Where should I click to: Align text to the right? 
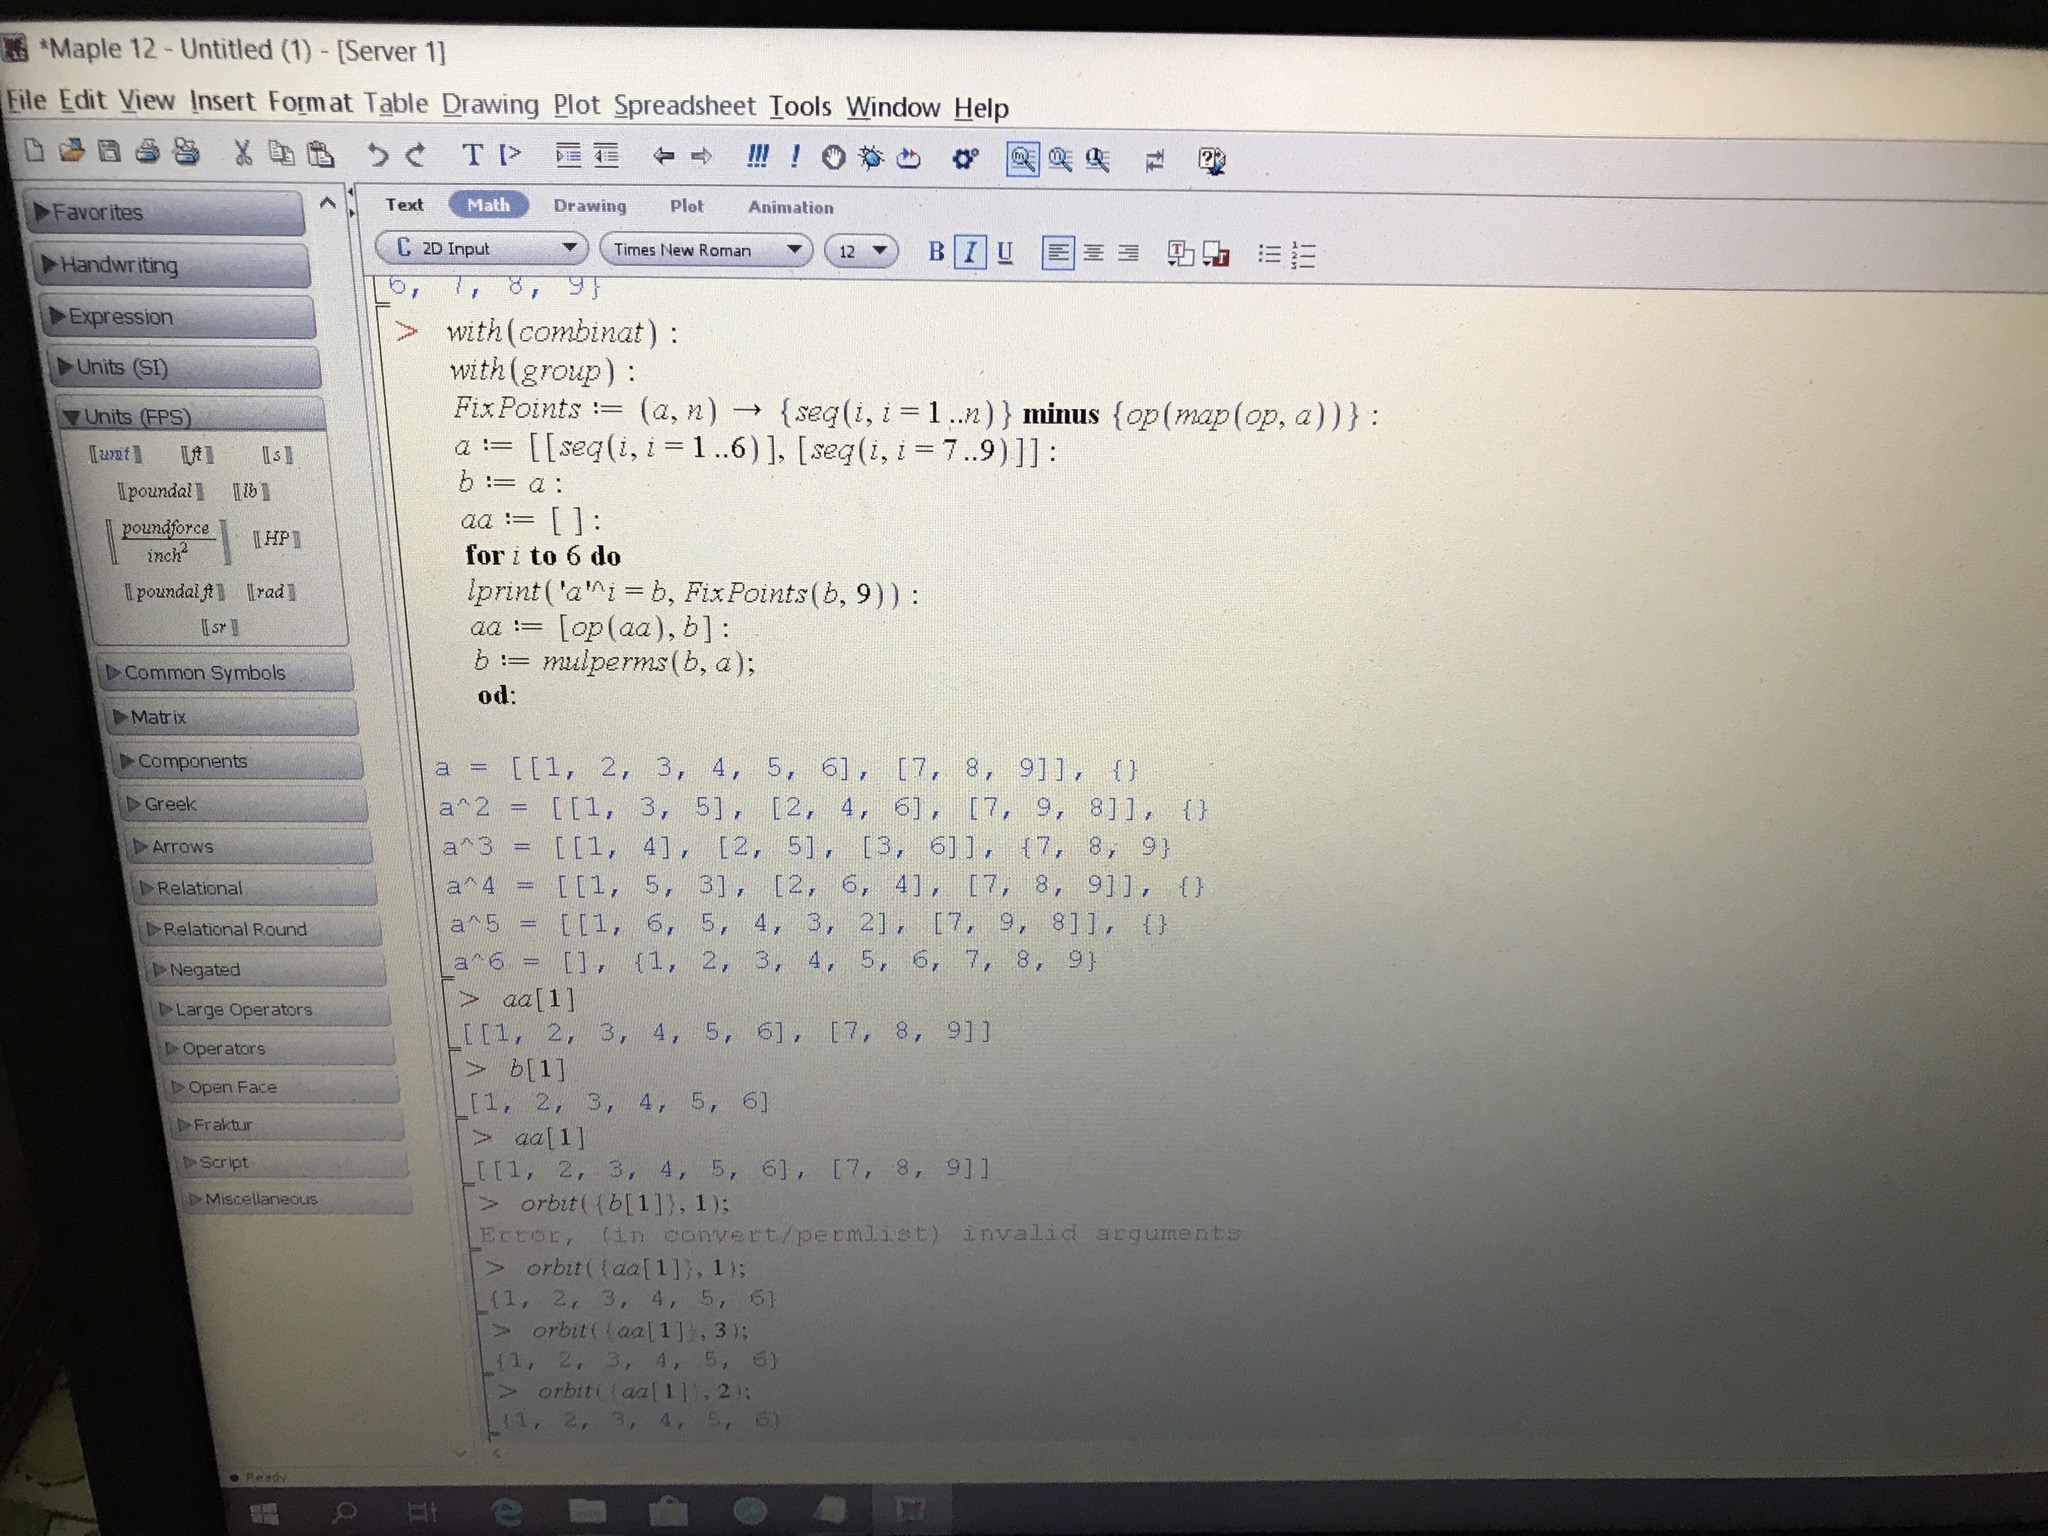pos(1128,254)
